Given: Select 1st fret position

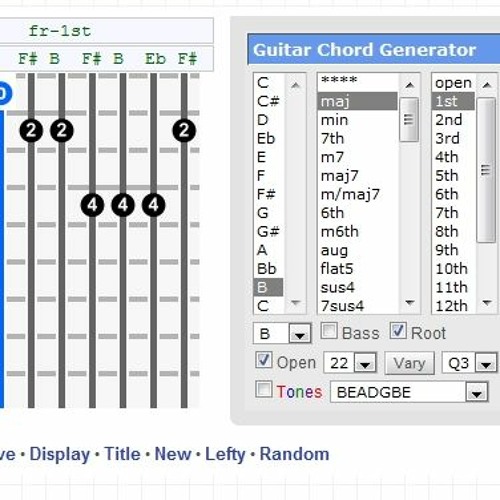Looking at the screenshot, I should click(453, 101).
